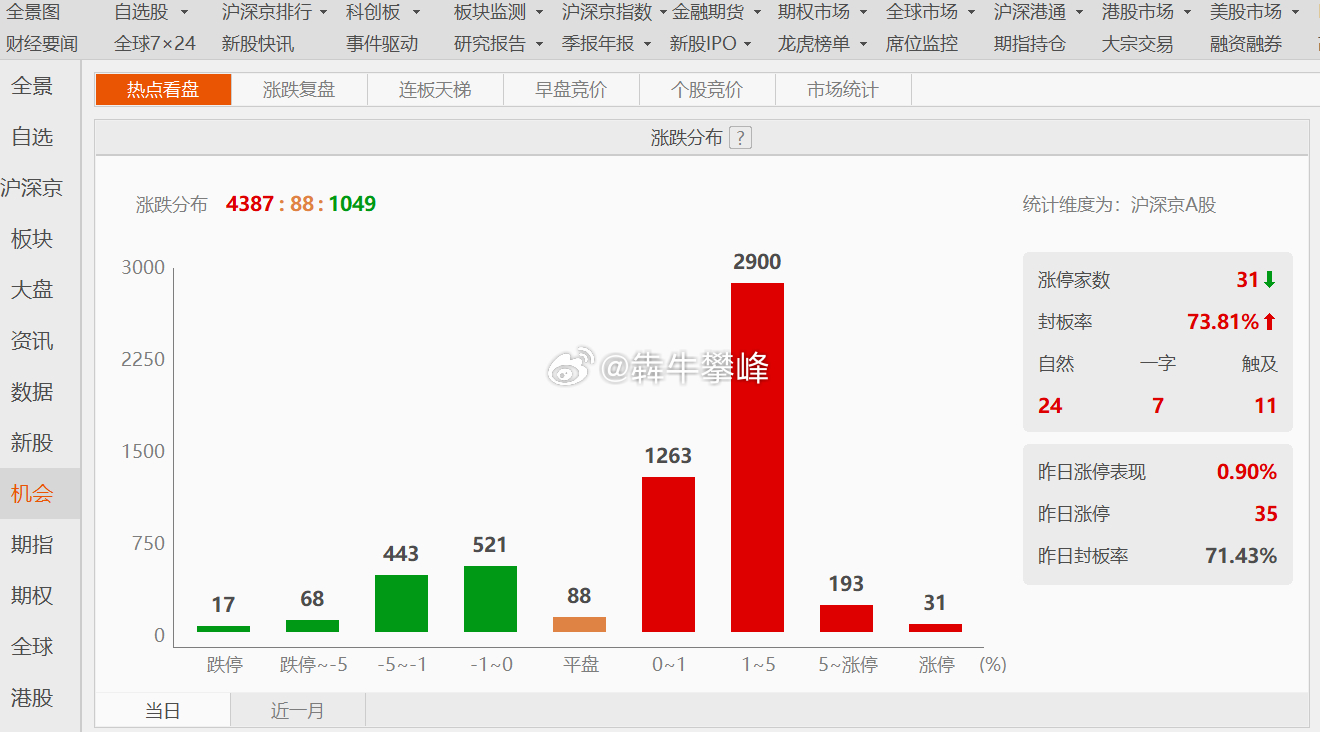Screen dimensions: 1320x732
Task: Select 期权 in the left sidebar
Action: (x=40, y=596)
